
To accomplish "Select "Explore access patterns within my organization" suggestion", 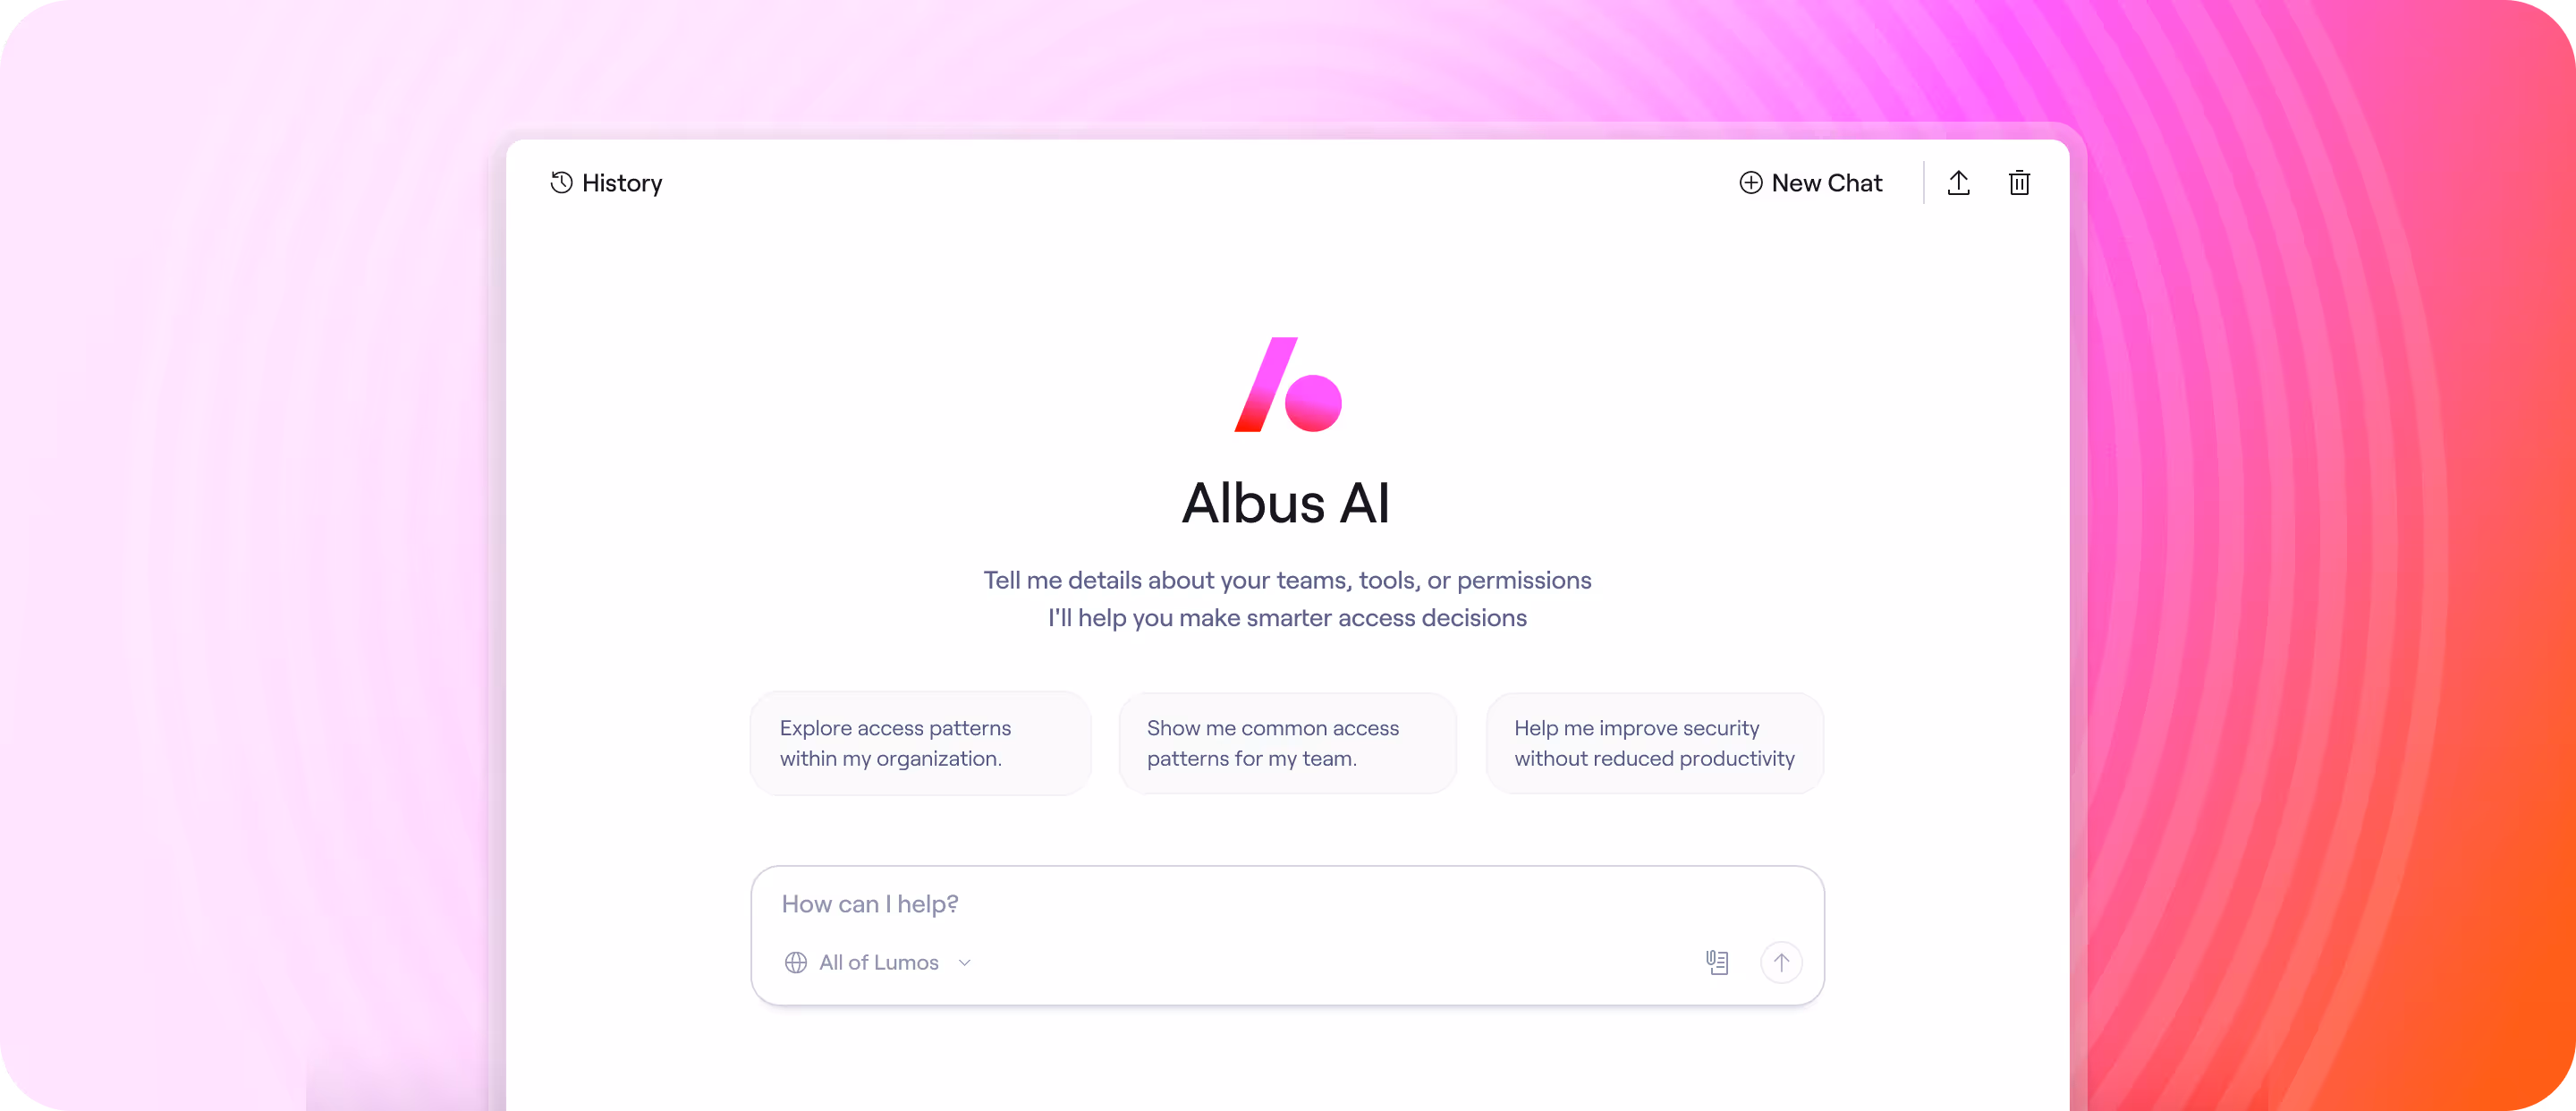I will click(920, 743).
